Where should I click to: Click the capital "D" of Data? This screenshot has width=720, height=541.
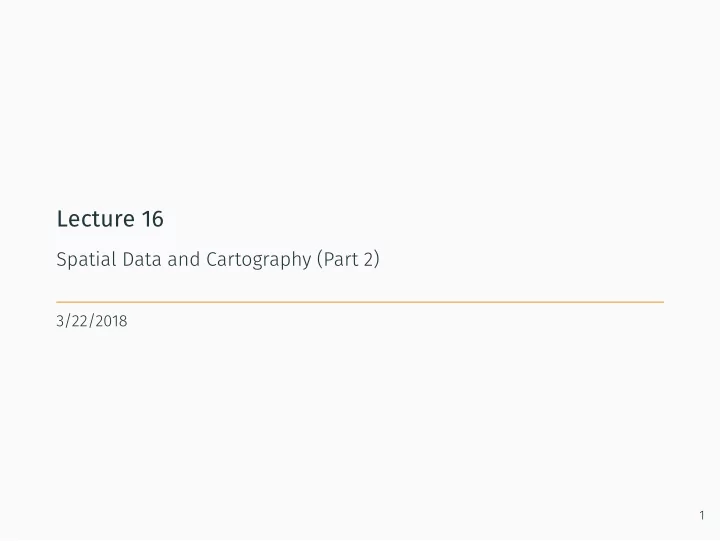click(x=128, y=259)
